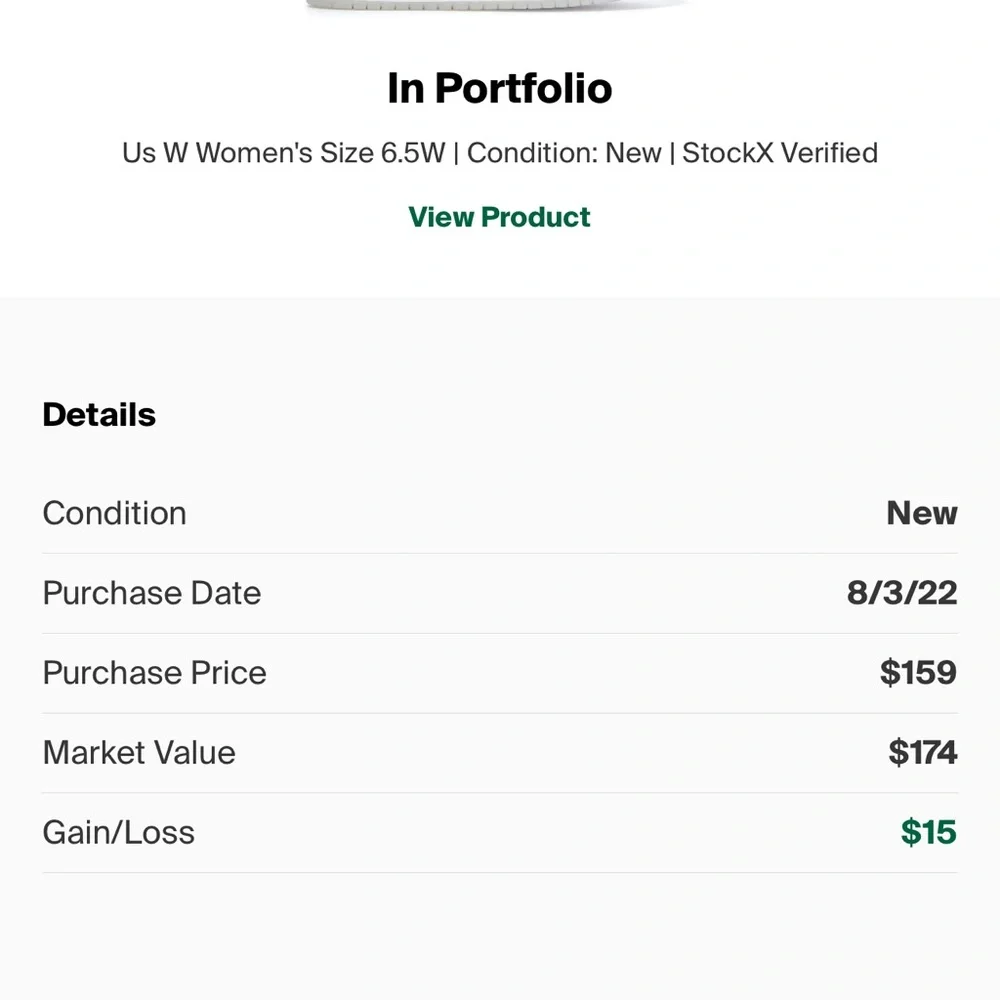Screen dimensions: 1000x1000
Task: Select the Gain/Loss row label
Action: click(119, 832)
